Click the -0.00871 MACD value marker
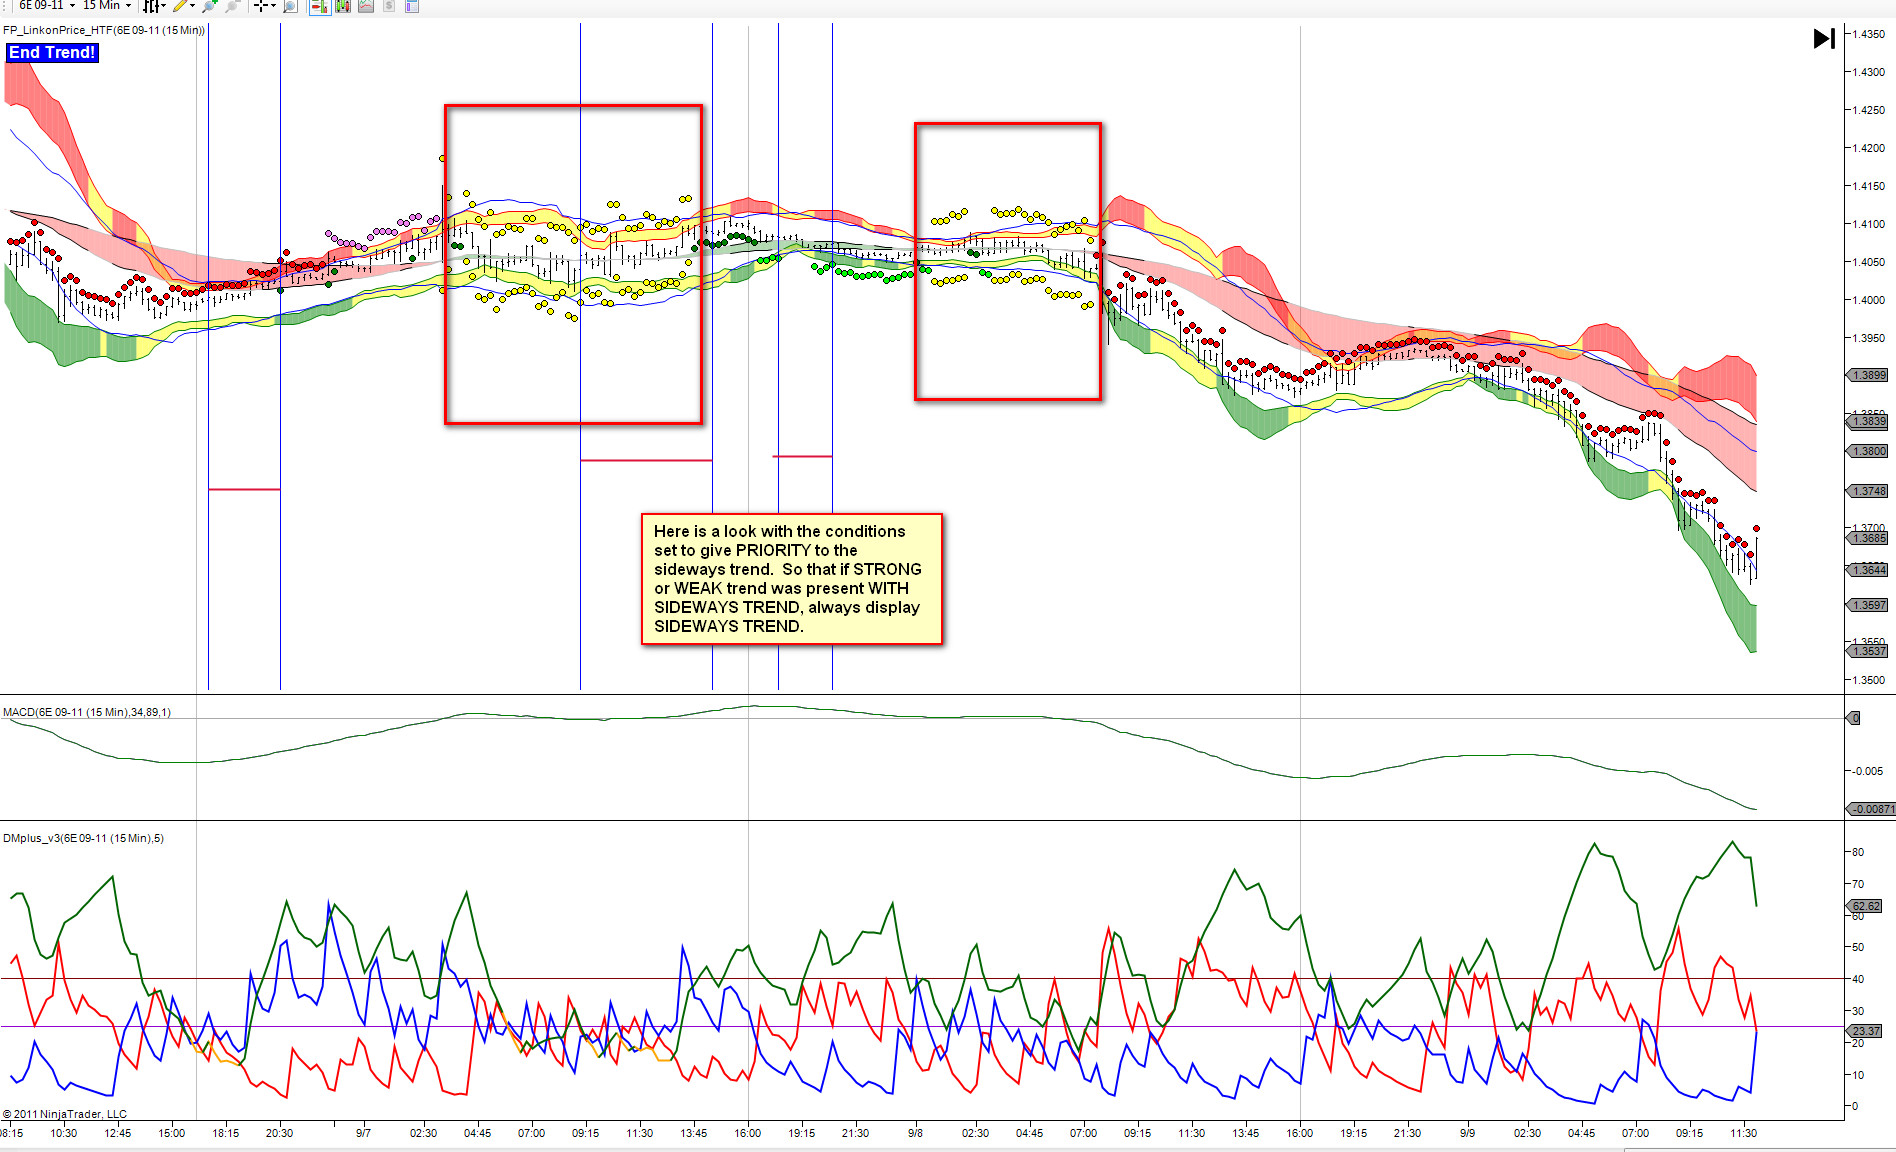 pyautogui.click(x=1870, y=809)
